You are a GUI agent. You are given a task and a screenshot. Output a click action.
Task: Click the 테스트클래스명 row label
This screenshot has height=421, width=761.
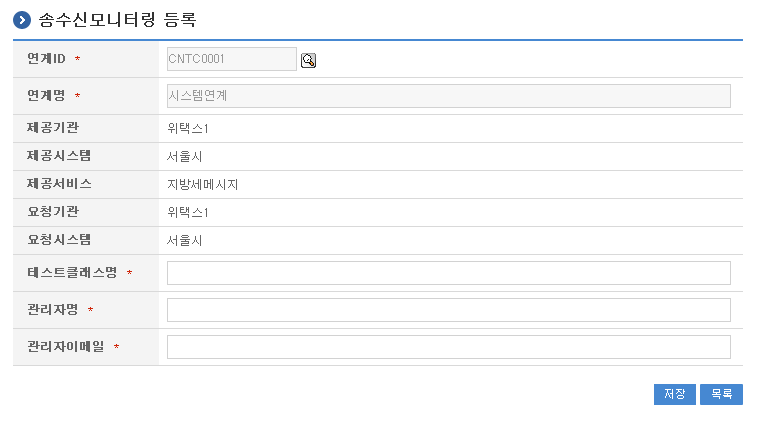(72, 273)
